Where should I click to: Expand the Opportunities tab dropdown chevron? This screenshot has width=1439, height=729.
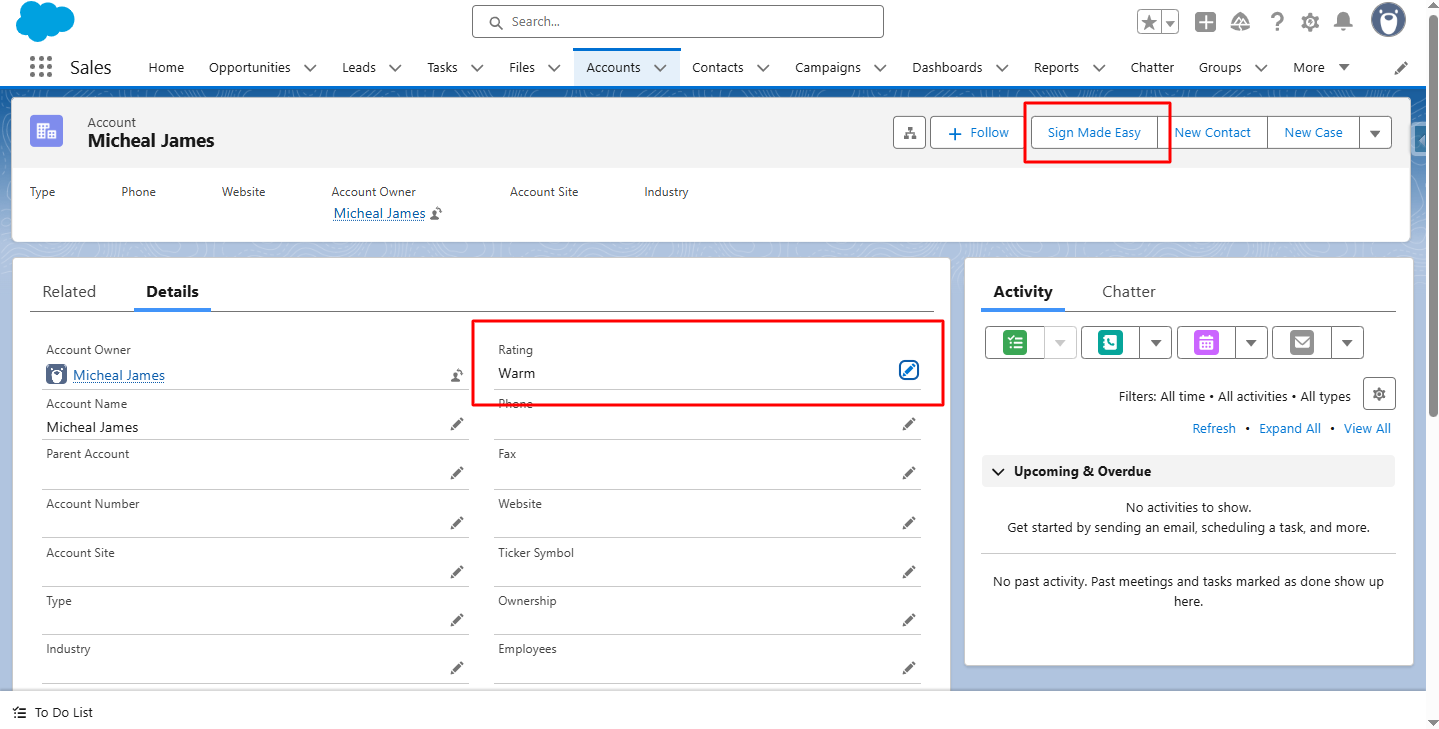click(x=310, y=68)
